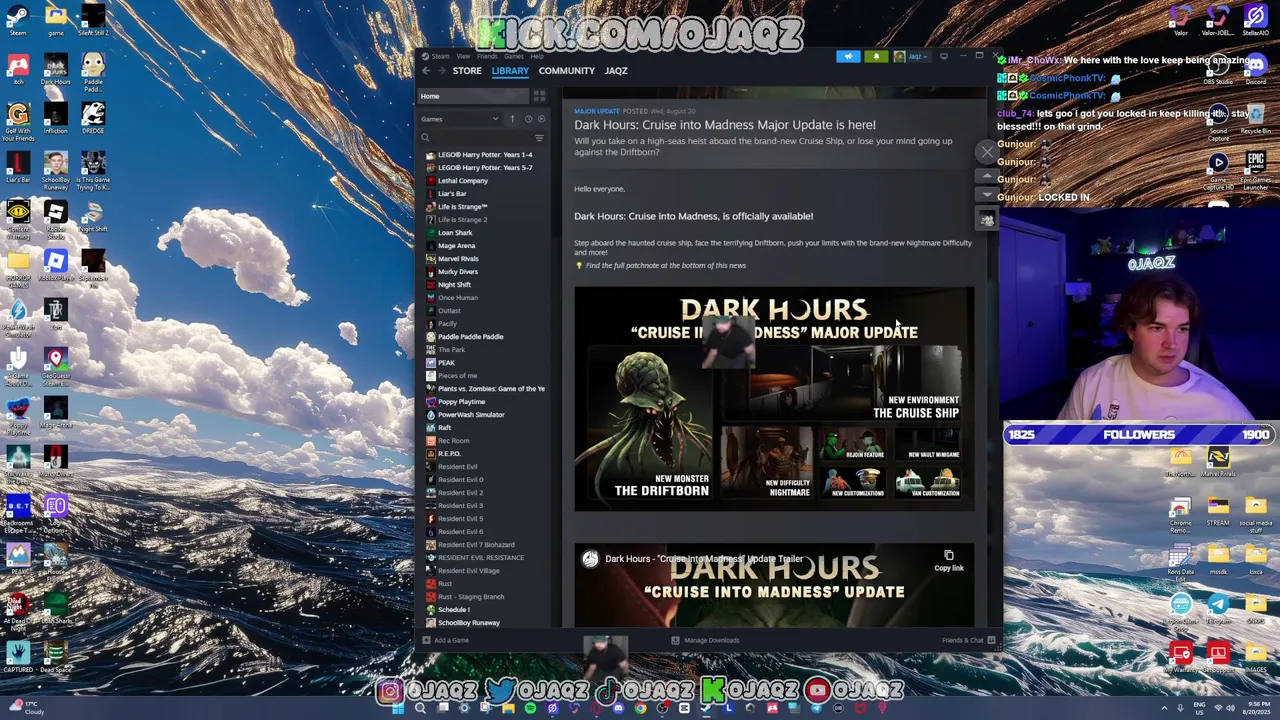Open Spotify from the taskbar
Viewport: 1280px width, 720px height.
click(x=530, y=708)
